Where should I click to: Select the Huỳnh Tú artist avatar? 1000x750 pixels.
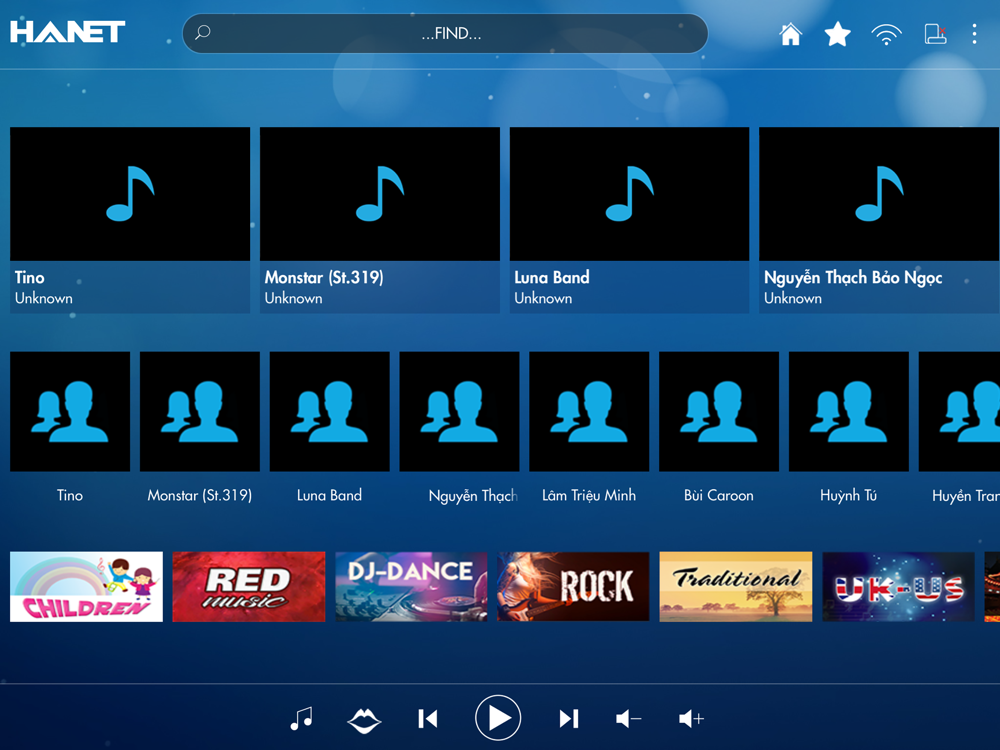pyautogui.click(x=849, y=411)
